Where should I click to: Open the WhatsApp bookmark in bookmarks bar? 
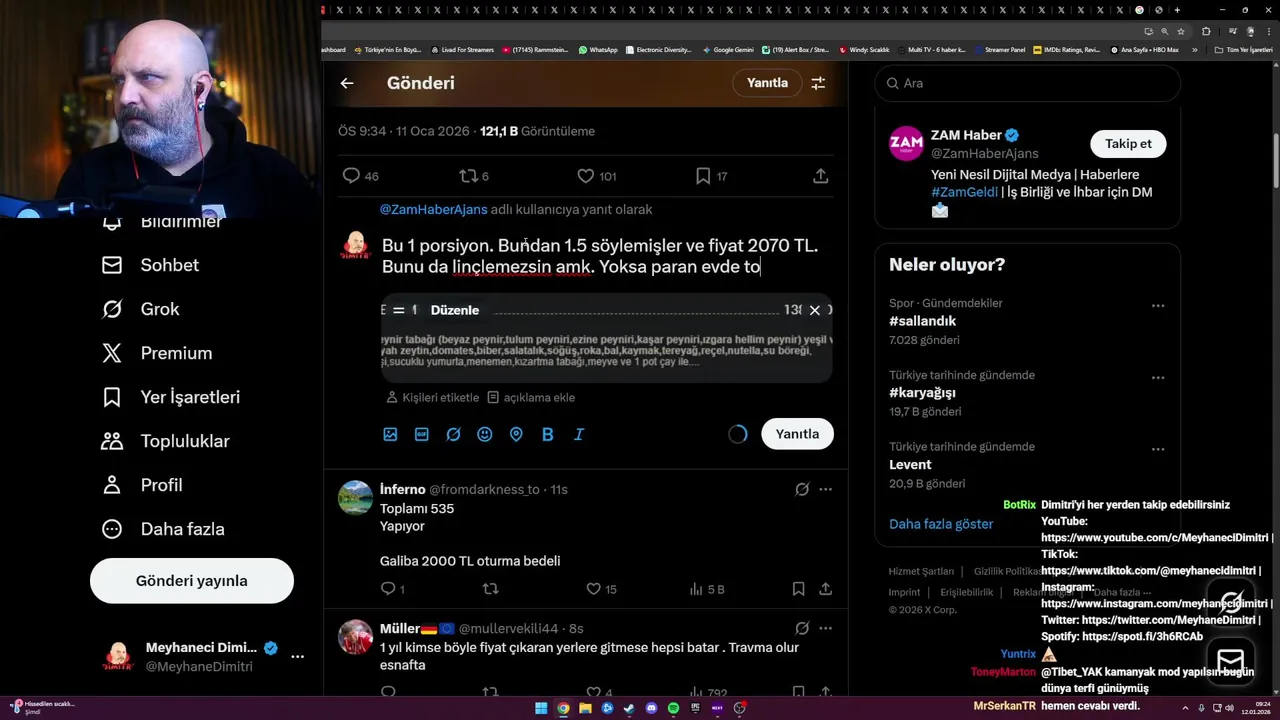(x=598, y=49)
